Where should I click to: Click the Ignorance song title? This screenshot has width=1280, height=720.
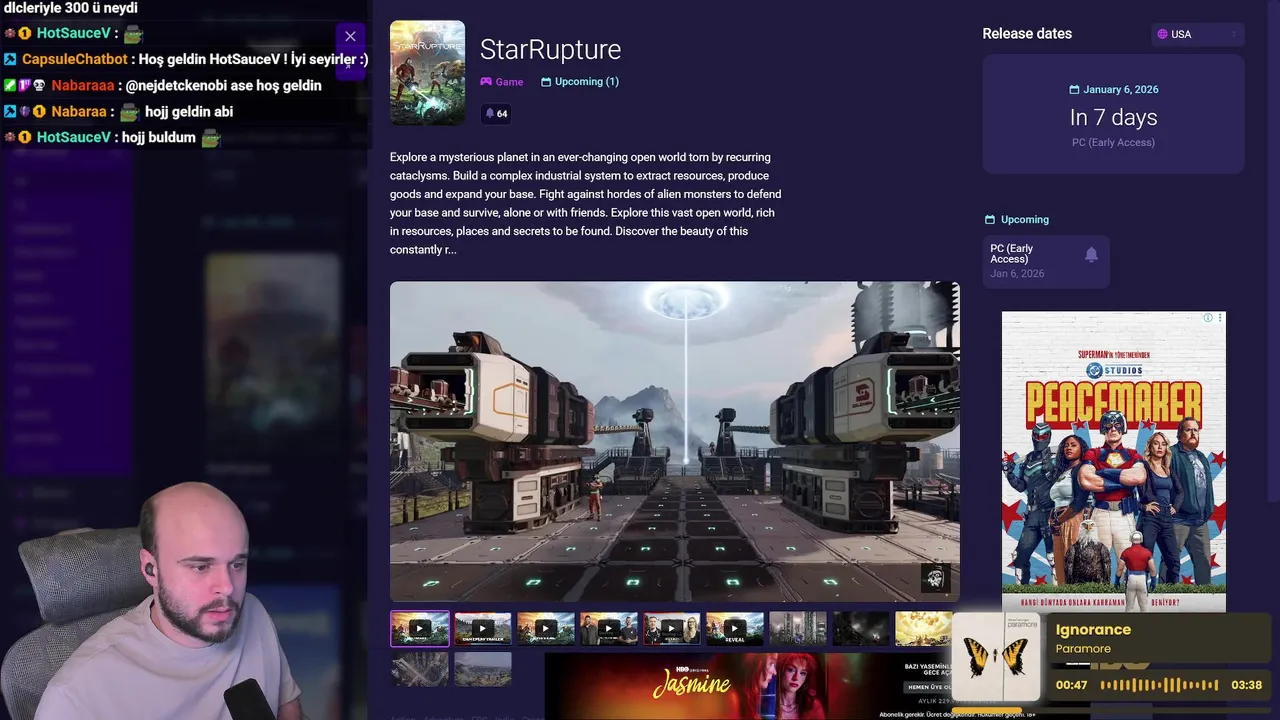[1093, 630]
